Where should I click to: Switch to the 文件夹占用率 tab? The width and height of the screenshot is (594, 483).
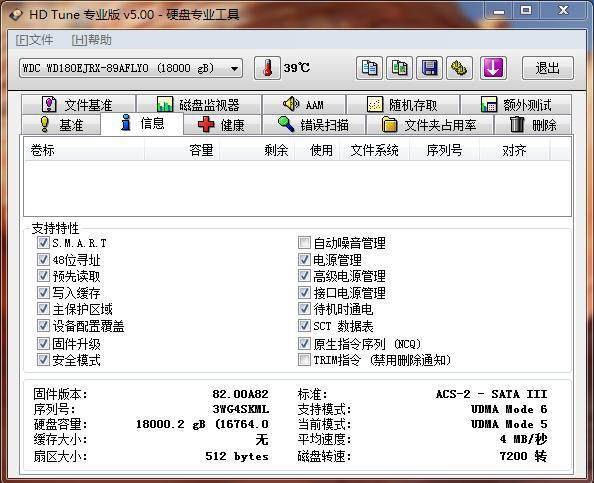tap(430, 124)
